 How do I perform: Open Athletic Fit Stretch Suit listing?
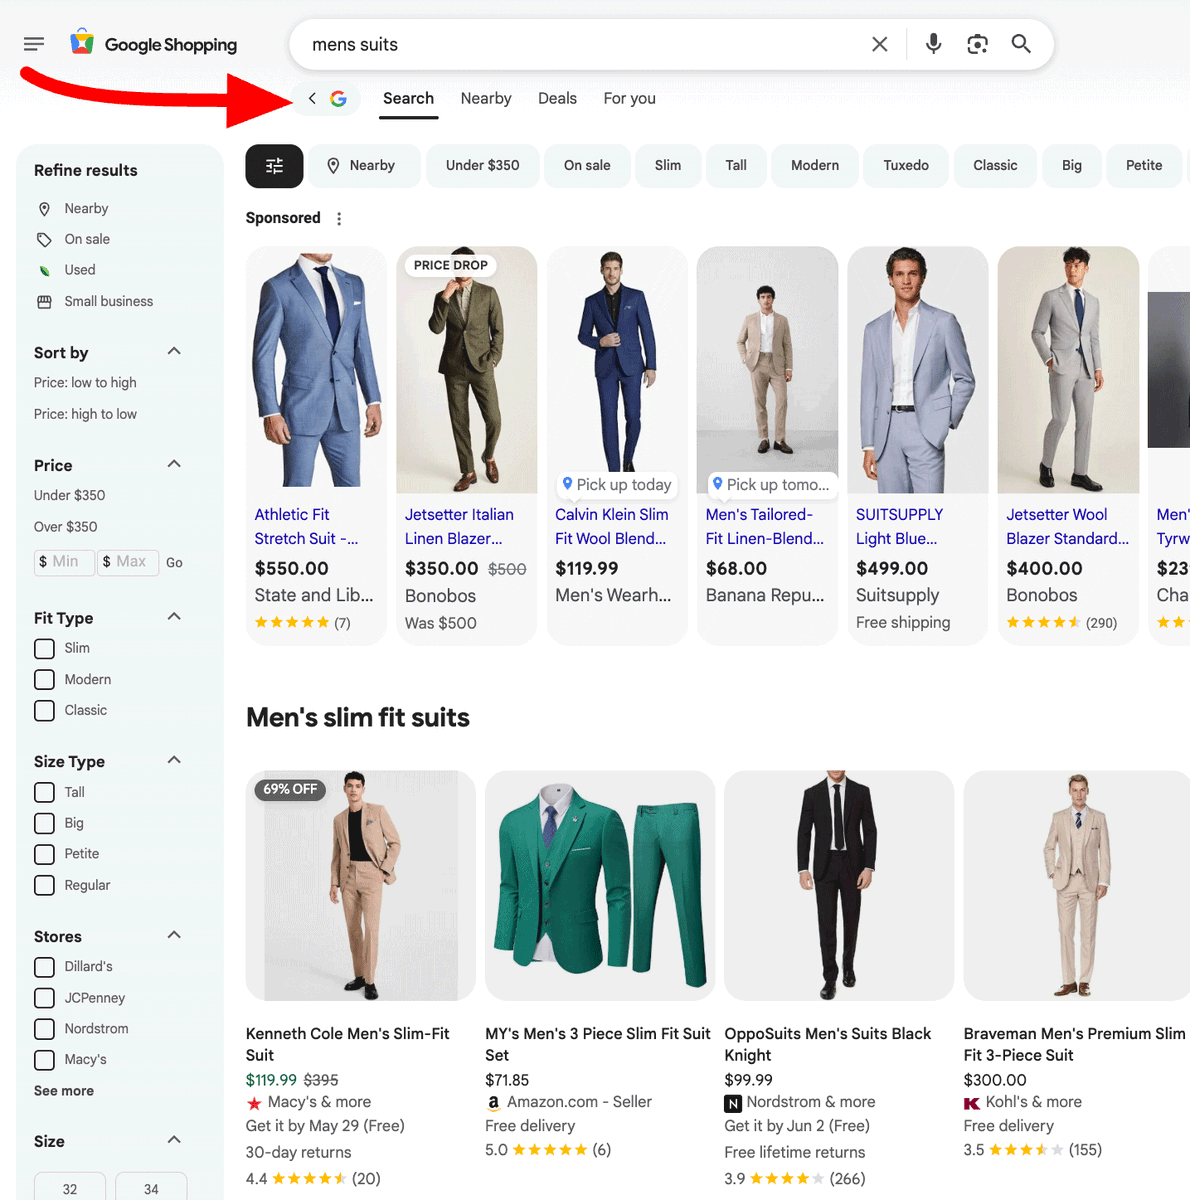(306, 527)
